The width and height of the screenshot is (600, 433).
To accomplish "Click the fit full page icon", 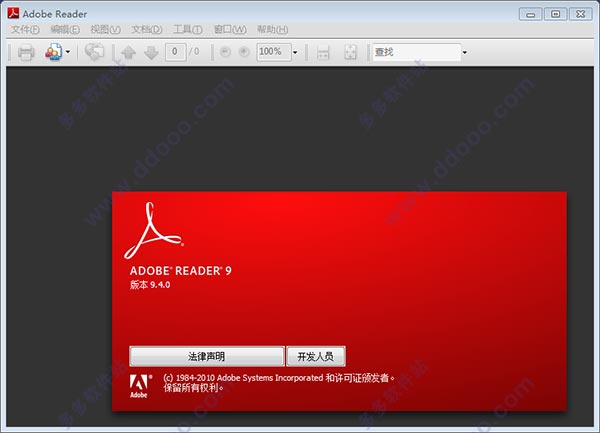I will [350, 52].
